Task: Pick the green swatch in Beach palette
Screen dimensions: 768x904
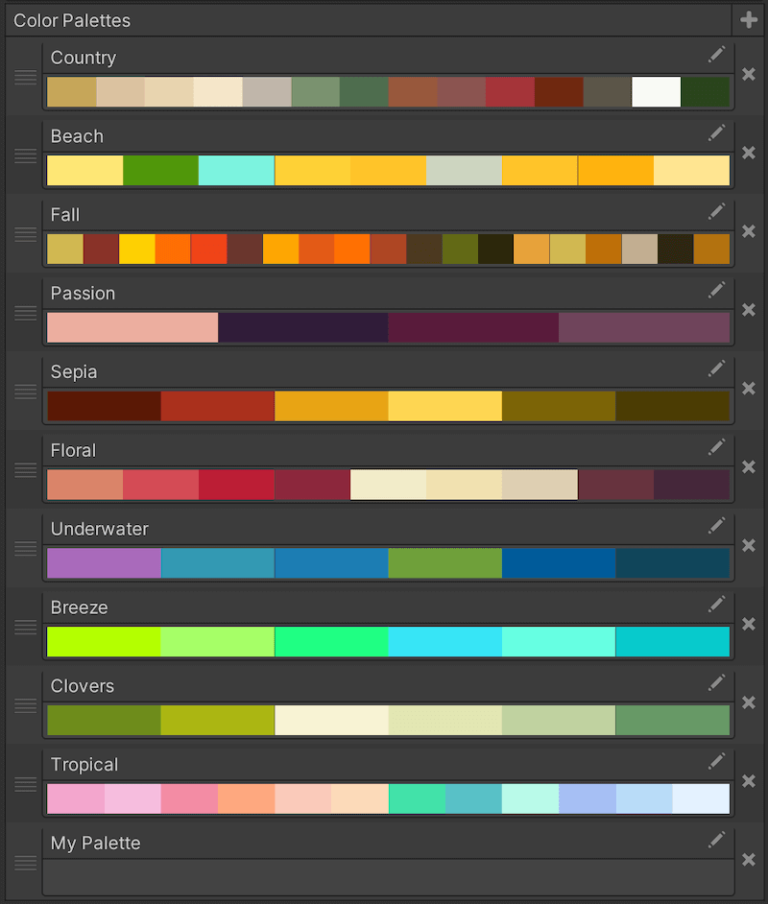Action: coord(160,171)
